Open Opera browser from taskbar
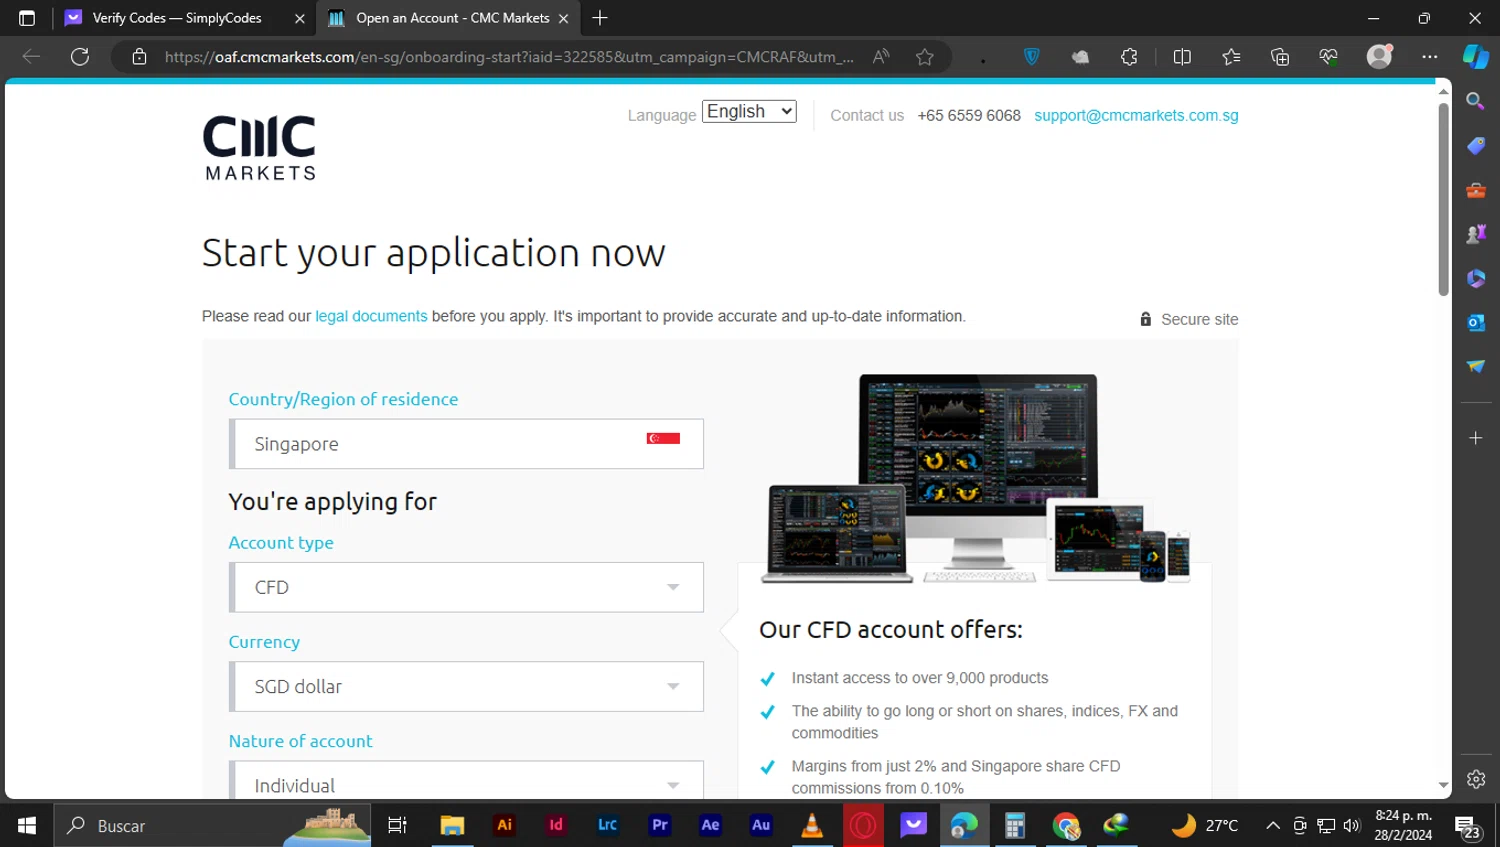Screen dimensions: 1500x847 [863, 825]
